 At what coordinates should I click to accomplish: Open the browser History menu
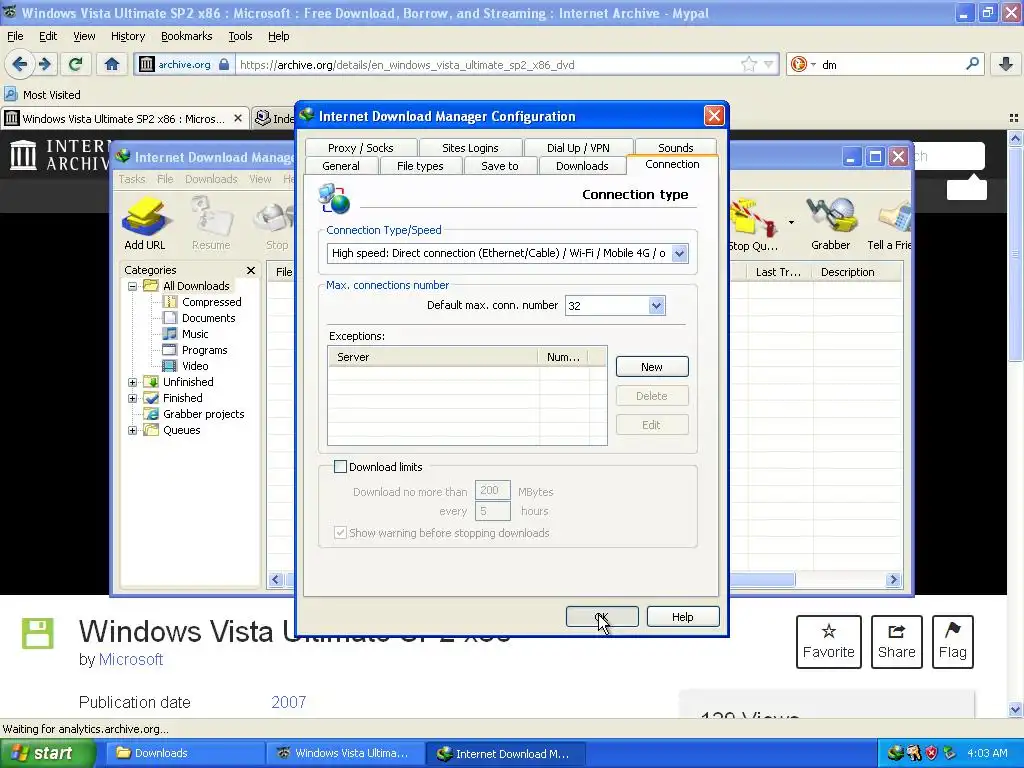127,36
